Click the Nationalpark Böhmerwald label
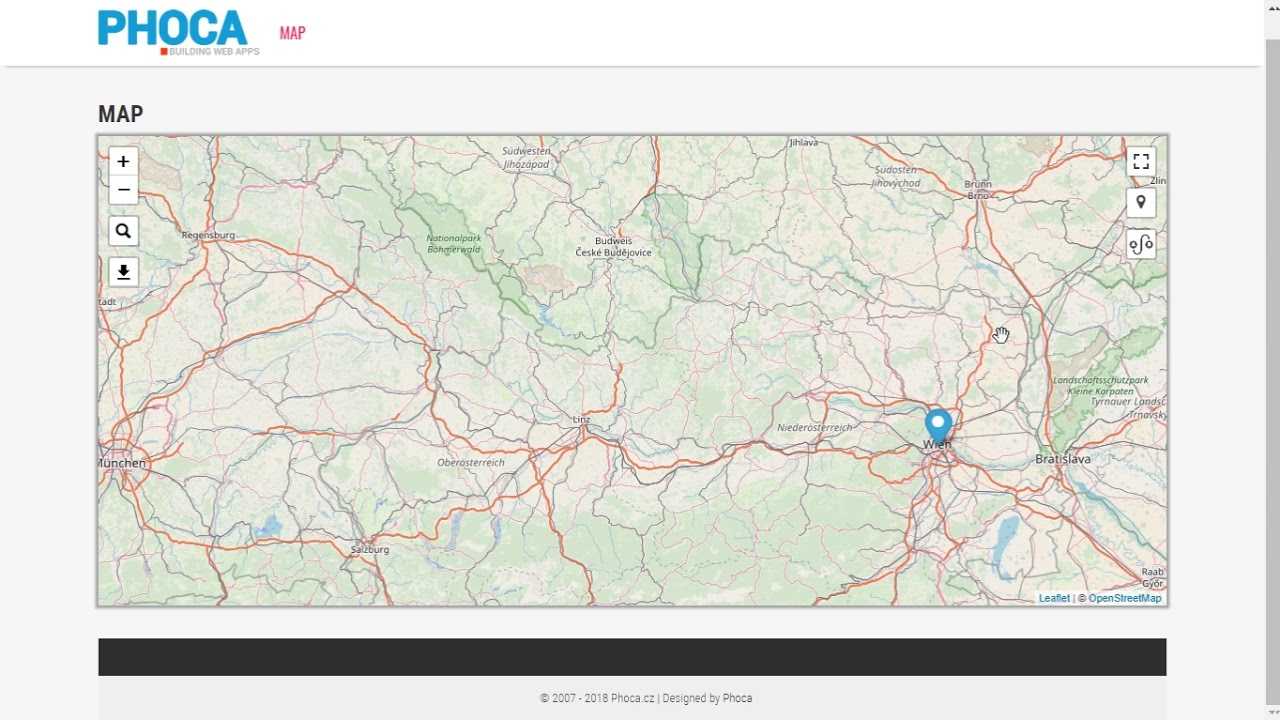Image resolution: width=1280 pixels, height=720 pixels. (453, 243)
